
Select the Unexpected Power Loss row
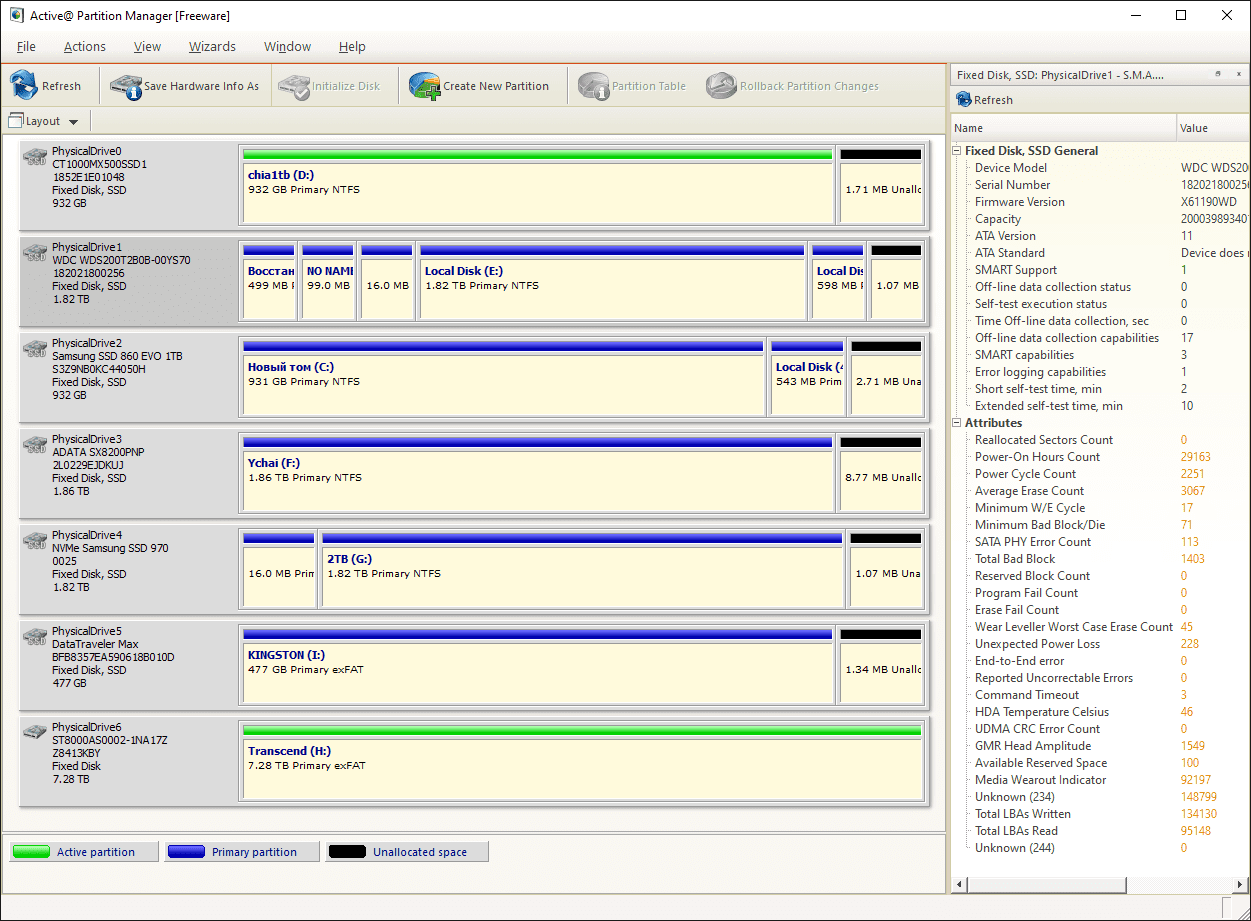(x=1100, y=644)
